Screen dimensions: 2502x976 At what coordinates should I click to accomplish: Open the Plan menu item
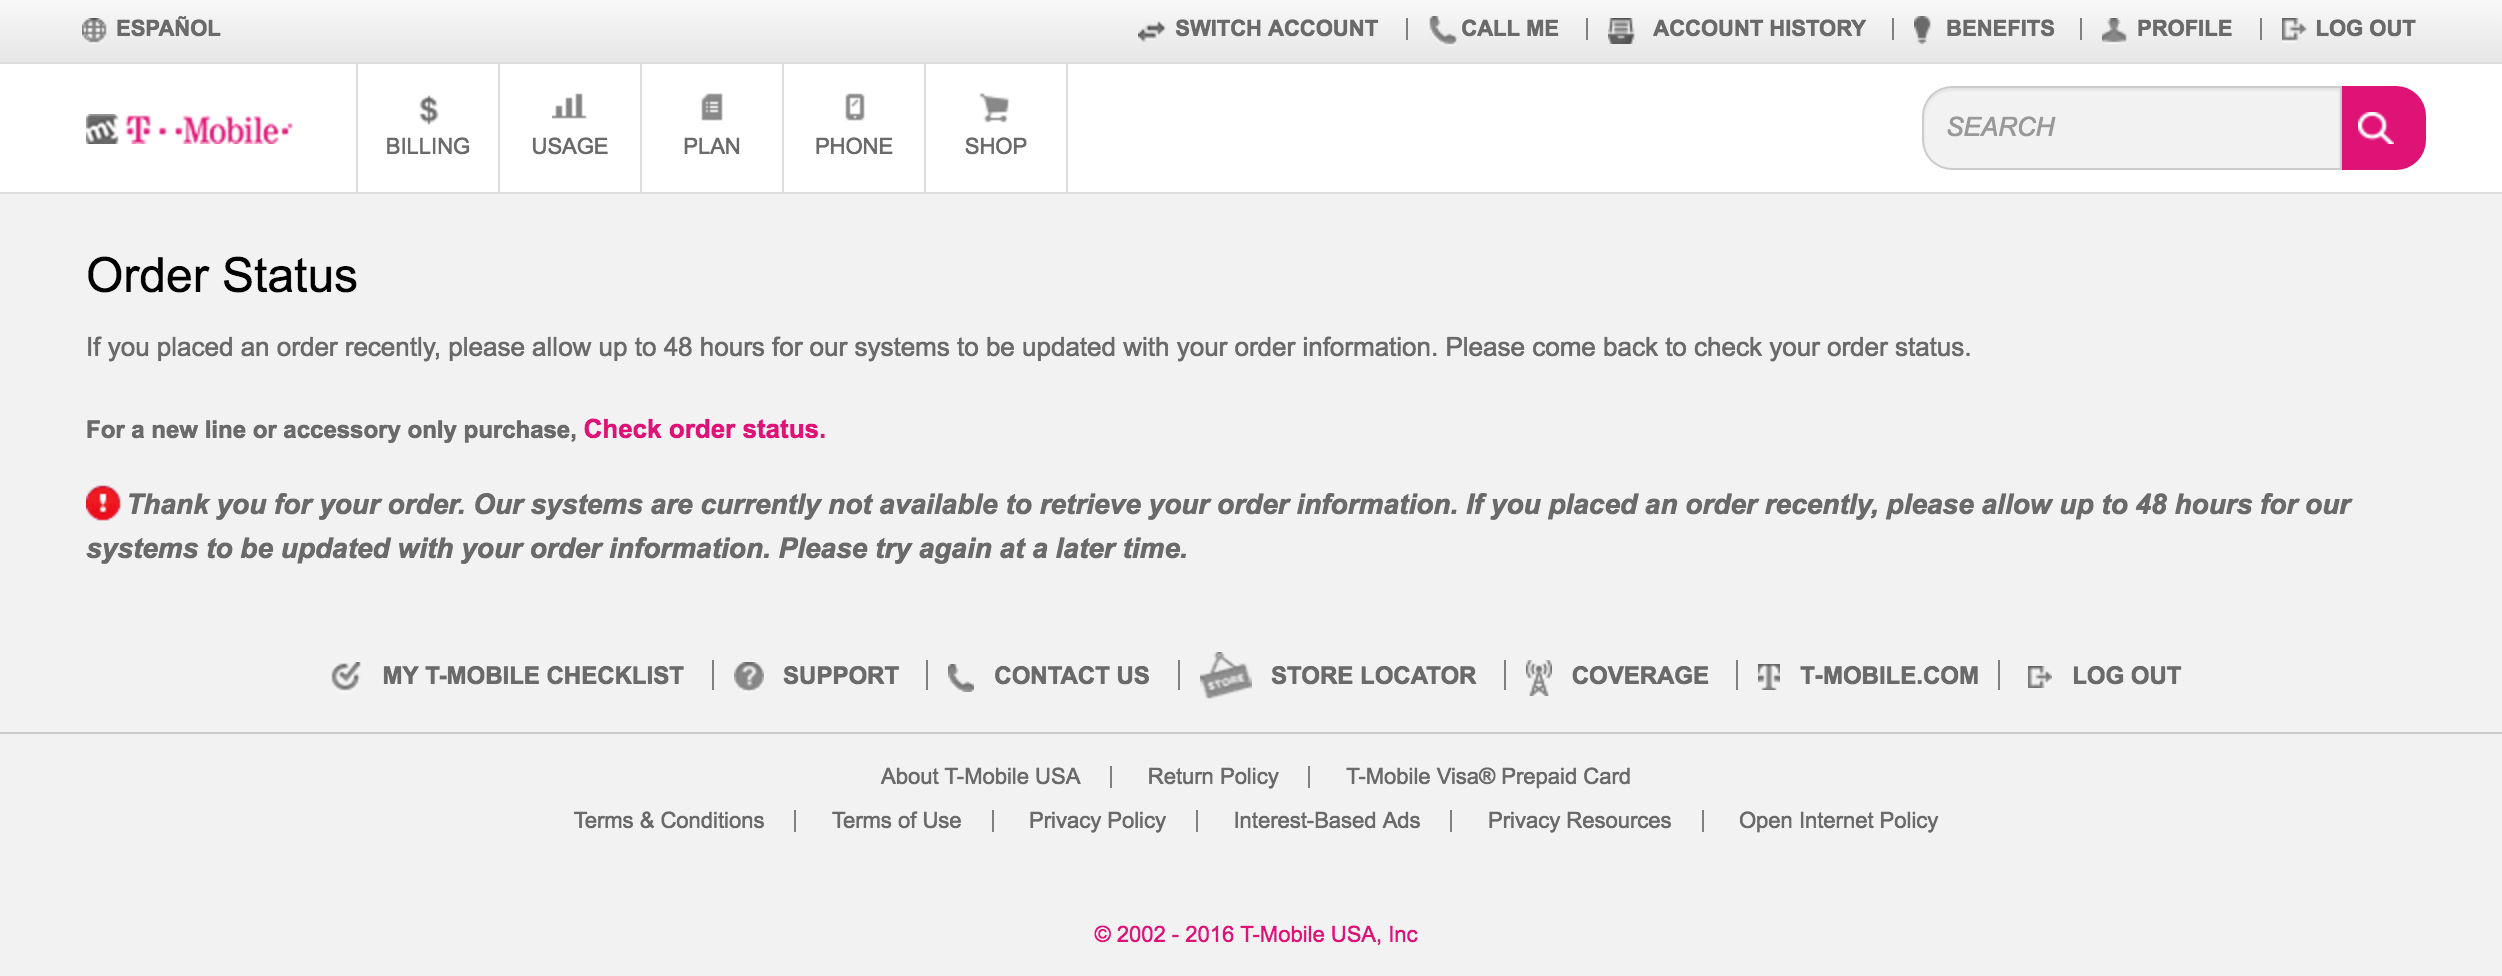point(711,128)
